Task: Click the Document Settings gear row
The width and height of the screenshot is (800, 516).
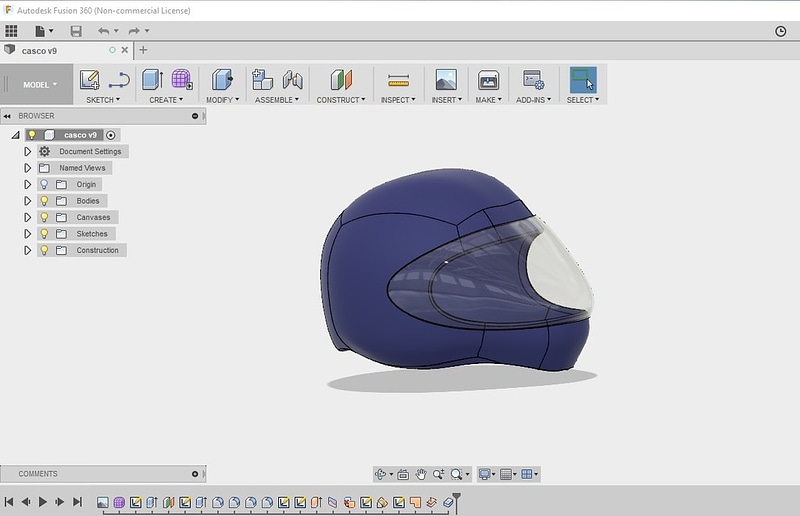Action: point(83,152)
